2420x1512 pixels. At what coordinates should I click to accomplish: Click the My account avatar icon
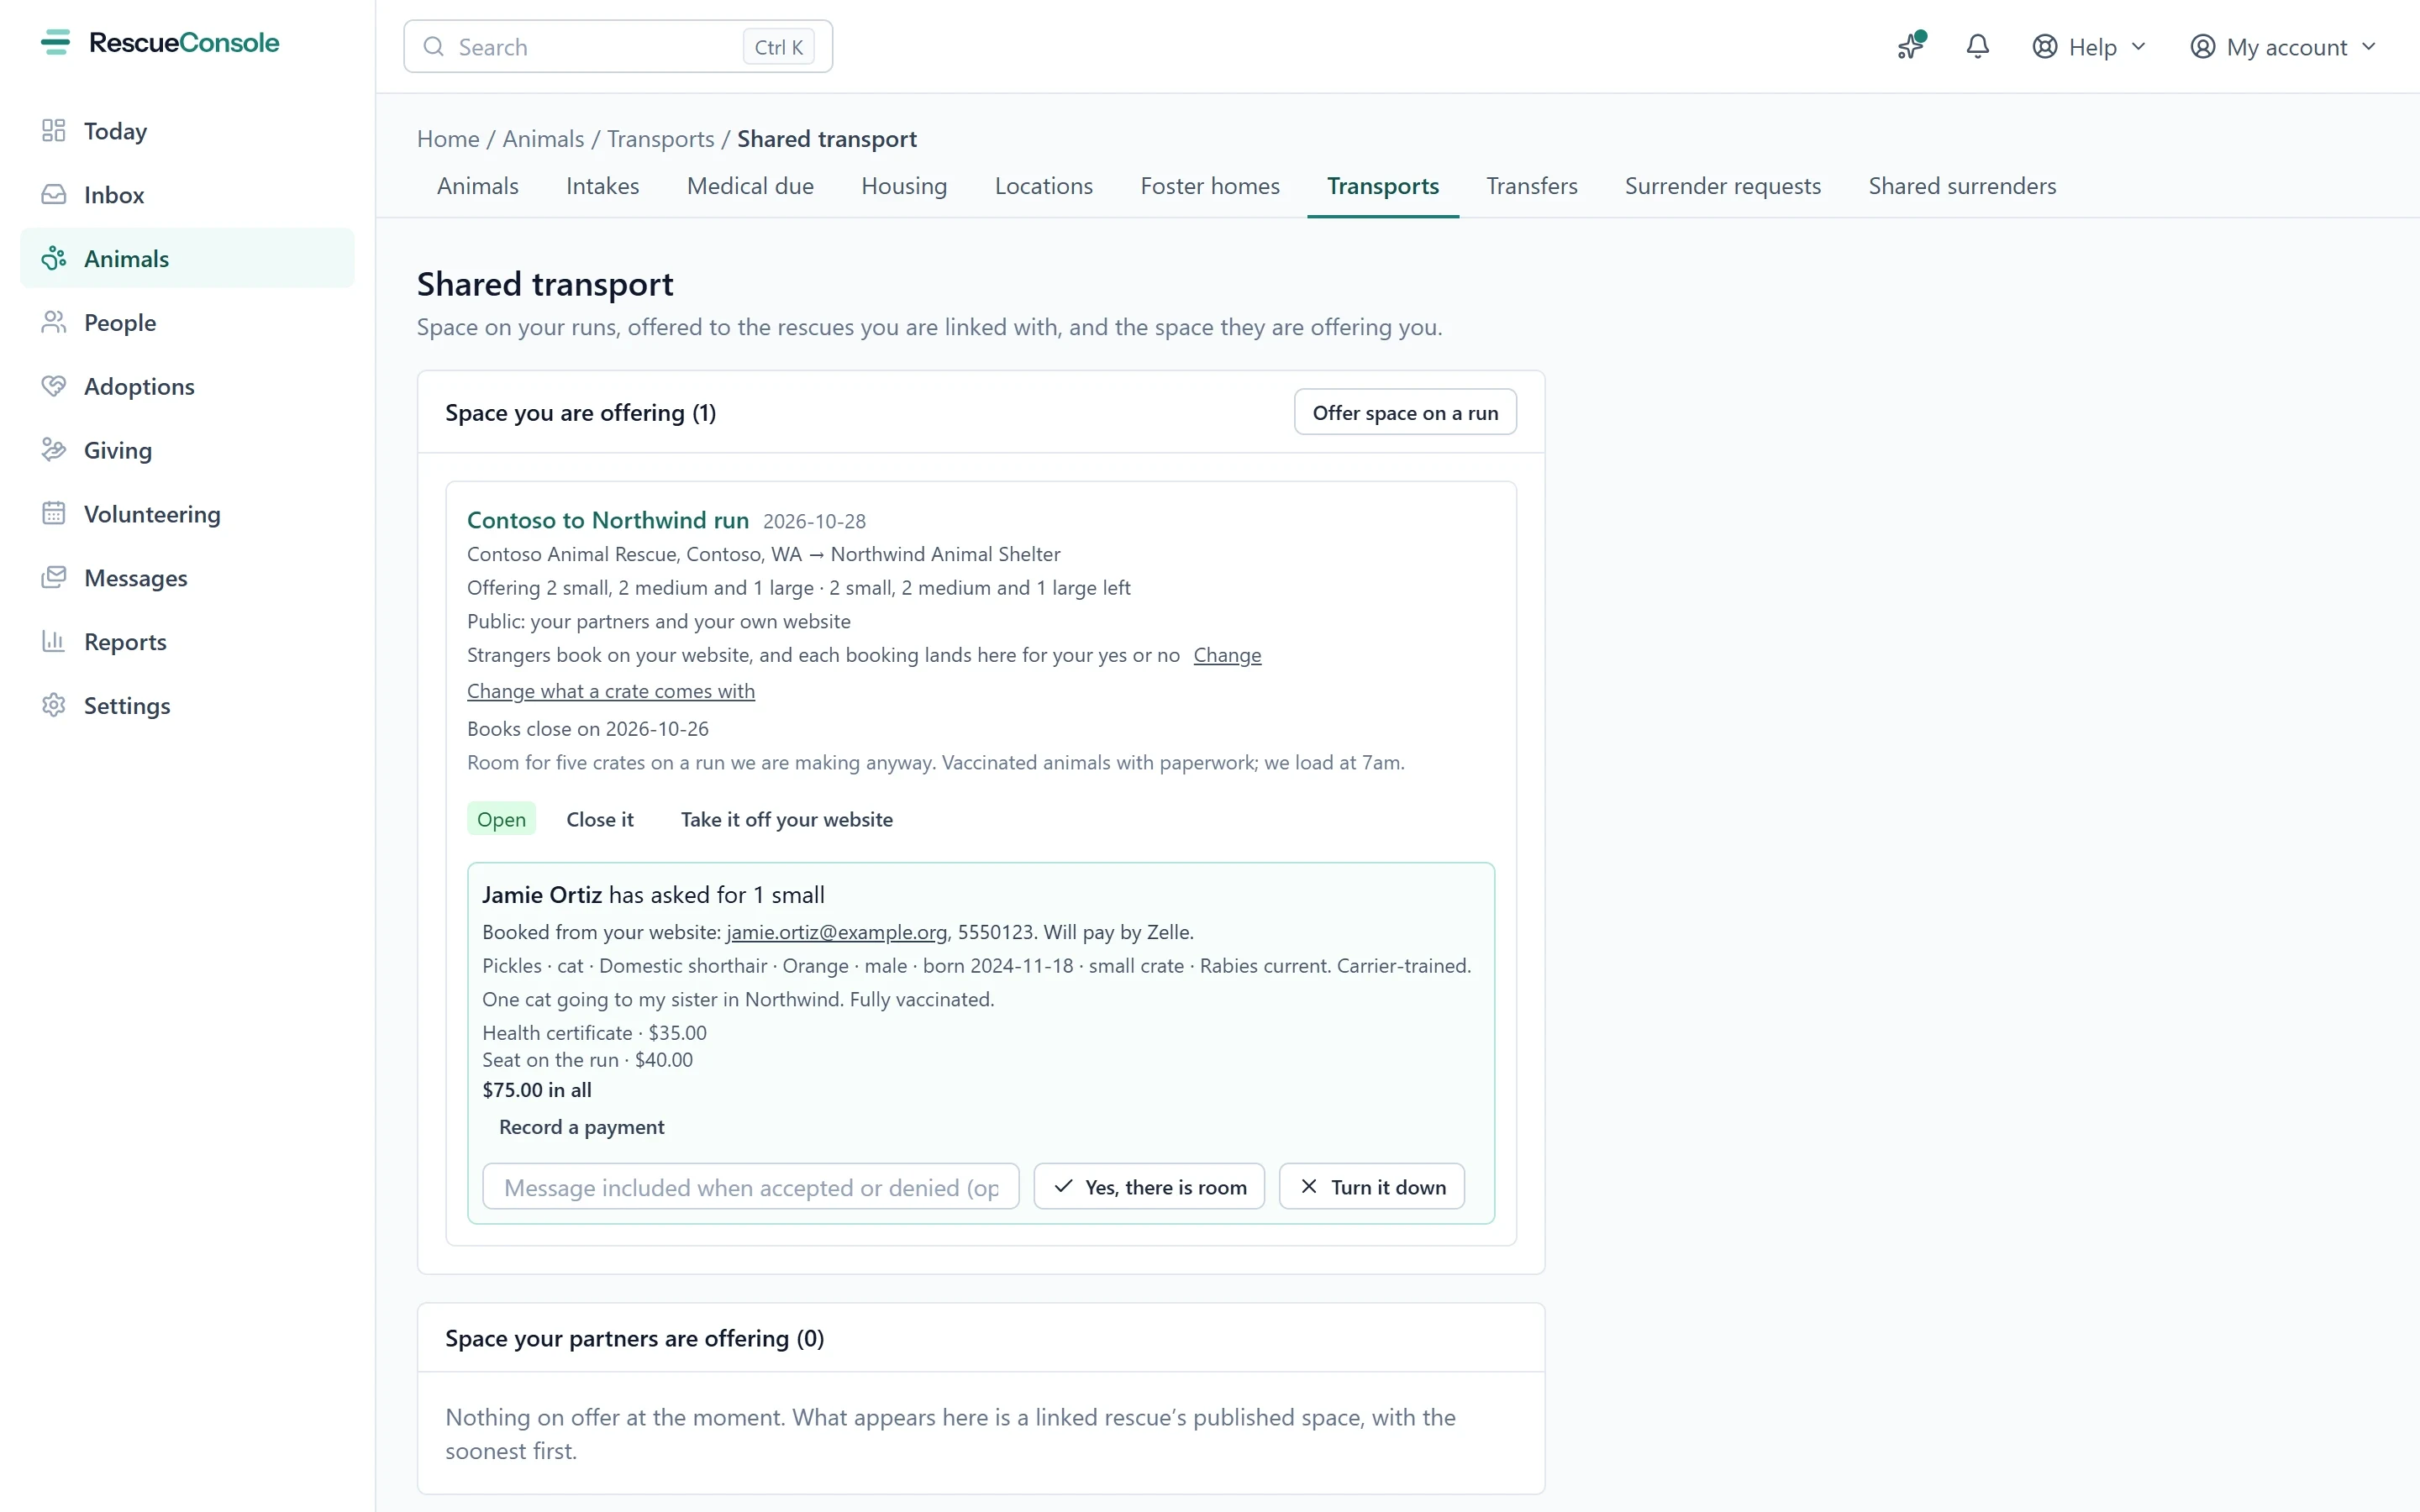click(2203, 47)
